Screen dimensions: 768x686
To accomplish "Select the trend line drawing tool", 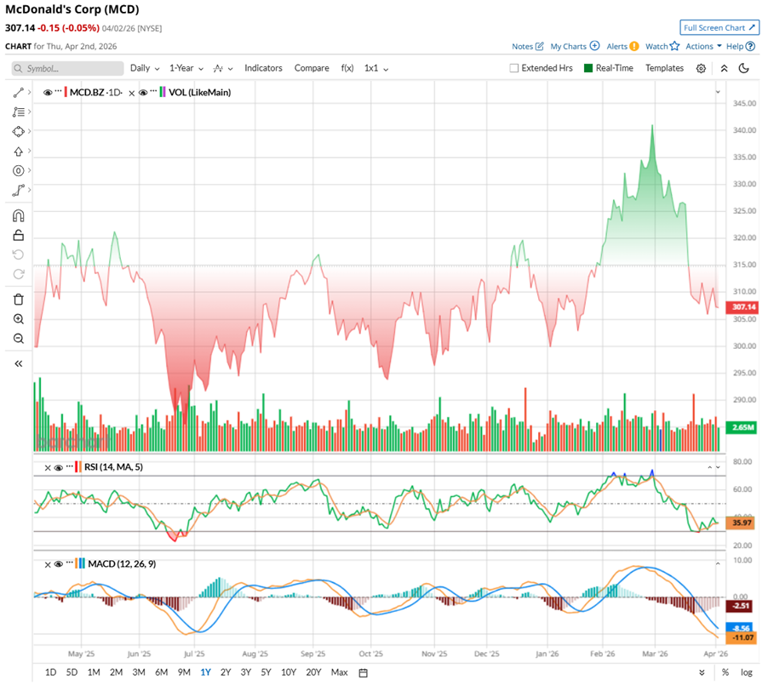I will tap(18, 91).
